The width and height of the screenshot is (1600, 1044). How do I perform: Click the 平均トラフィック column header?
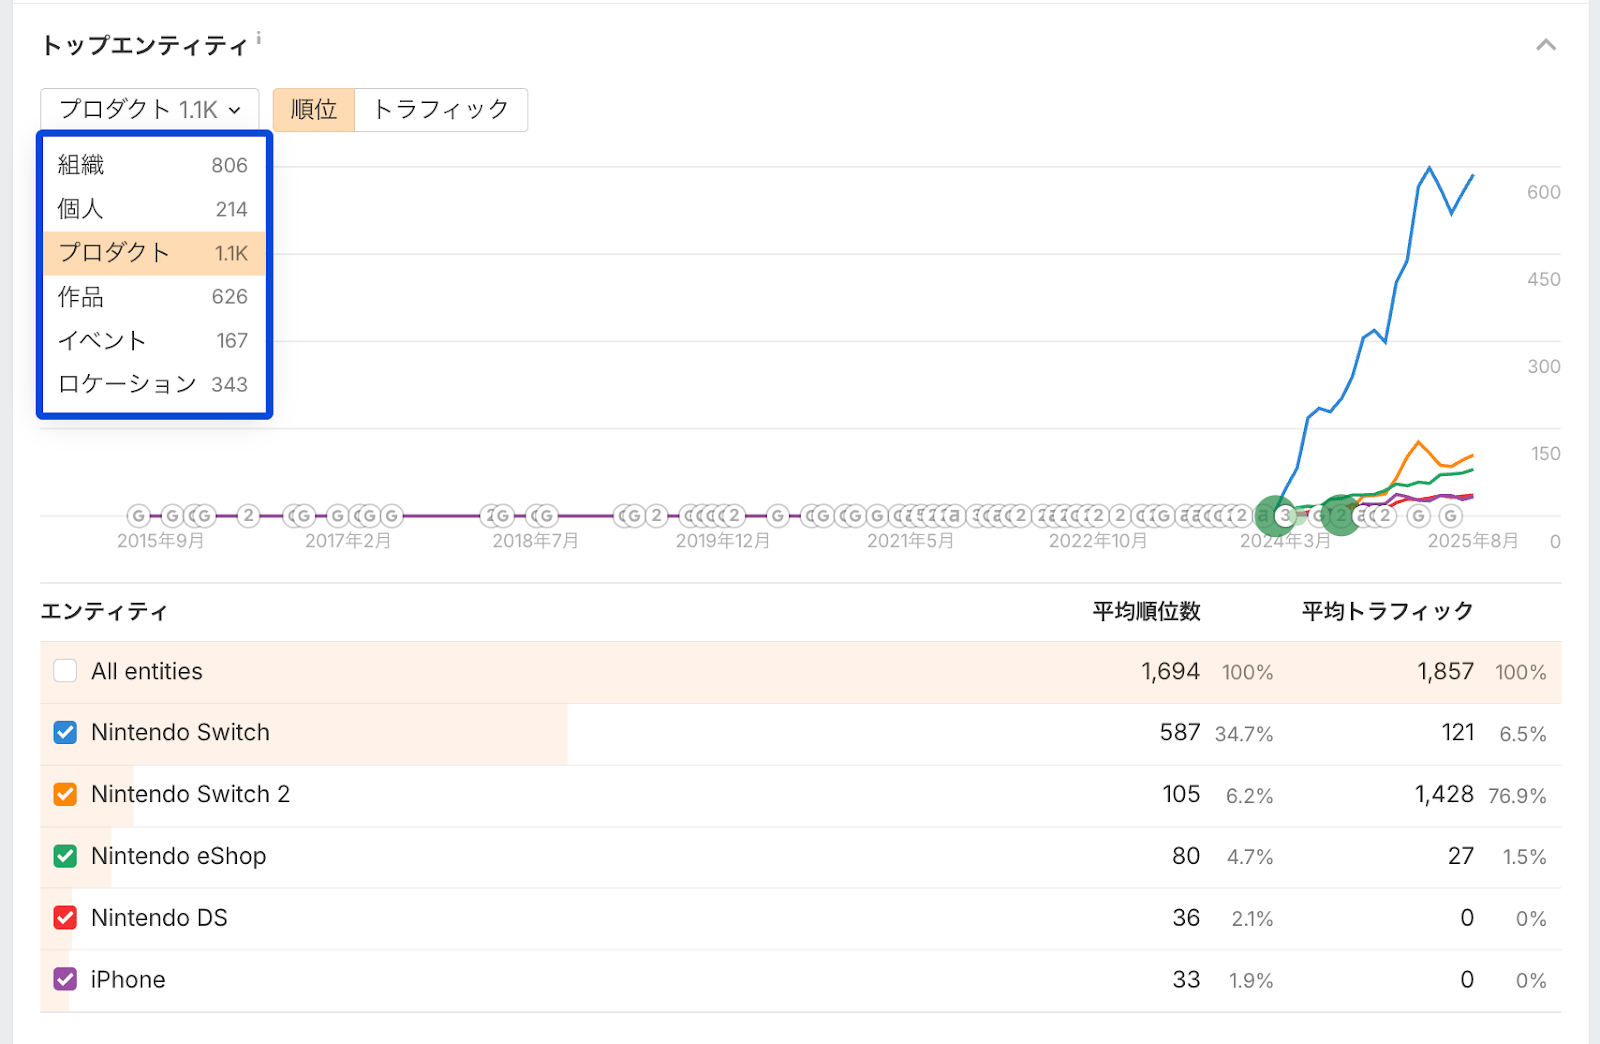tap(1387, 611)
